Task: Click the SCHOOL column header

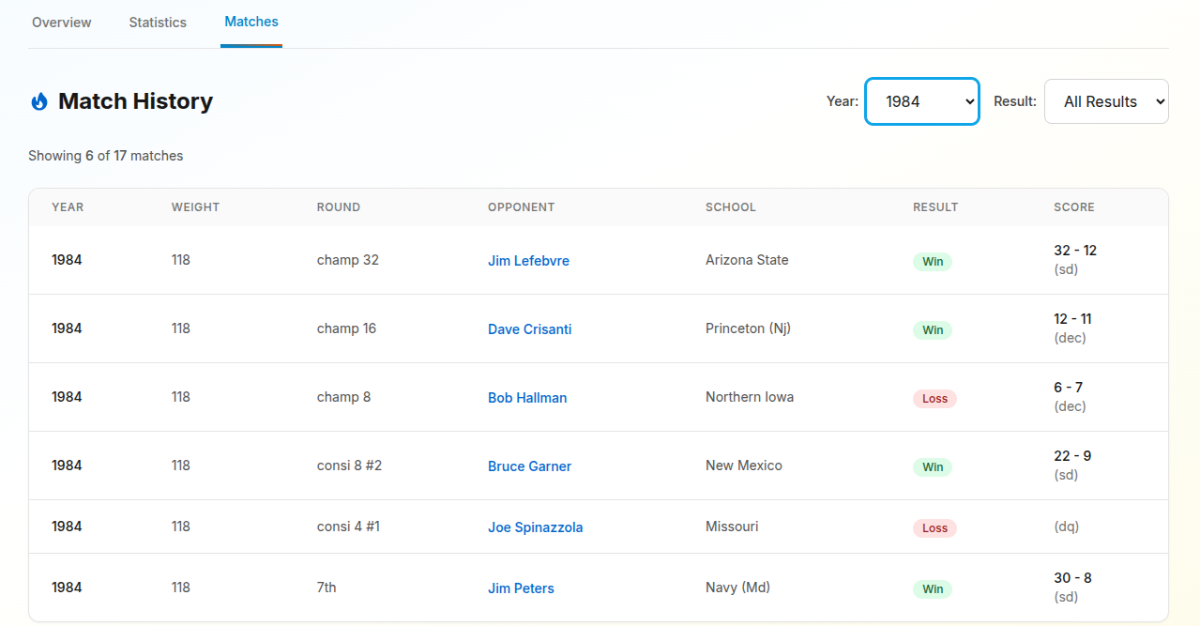Action: pyautogui.click(x=731, y=207)
